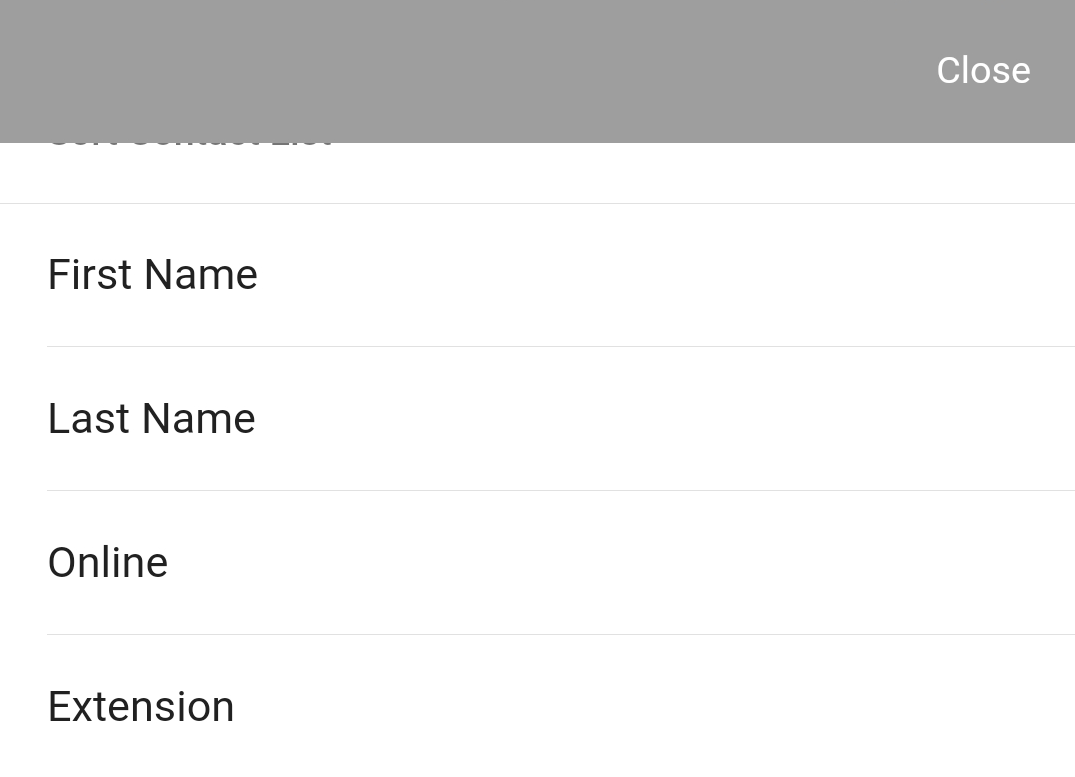This screenshot has height=777, width=1075.
Task: Click the word Extension in the list
Action: (x=141, y=706)
